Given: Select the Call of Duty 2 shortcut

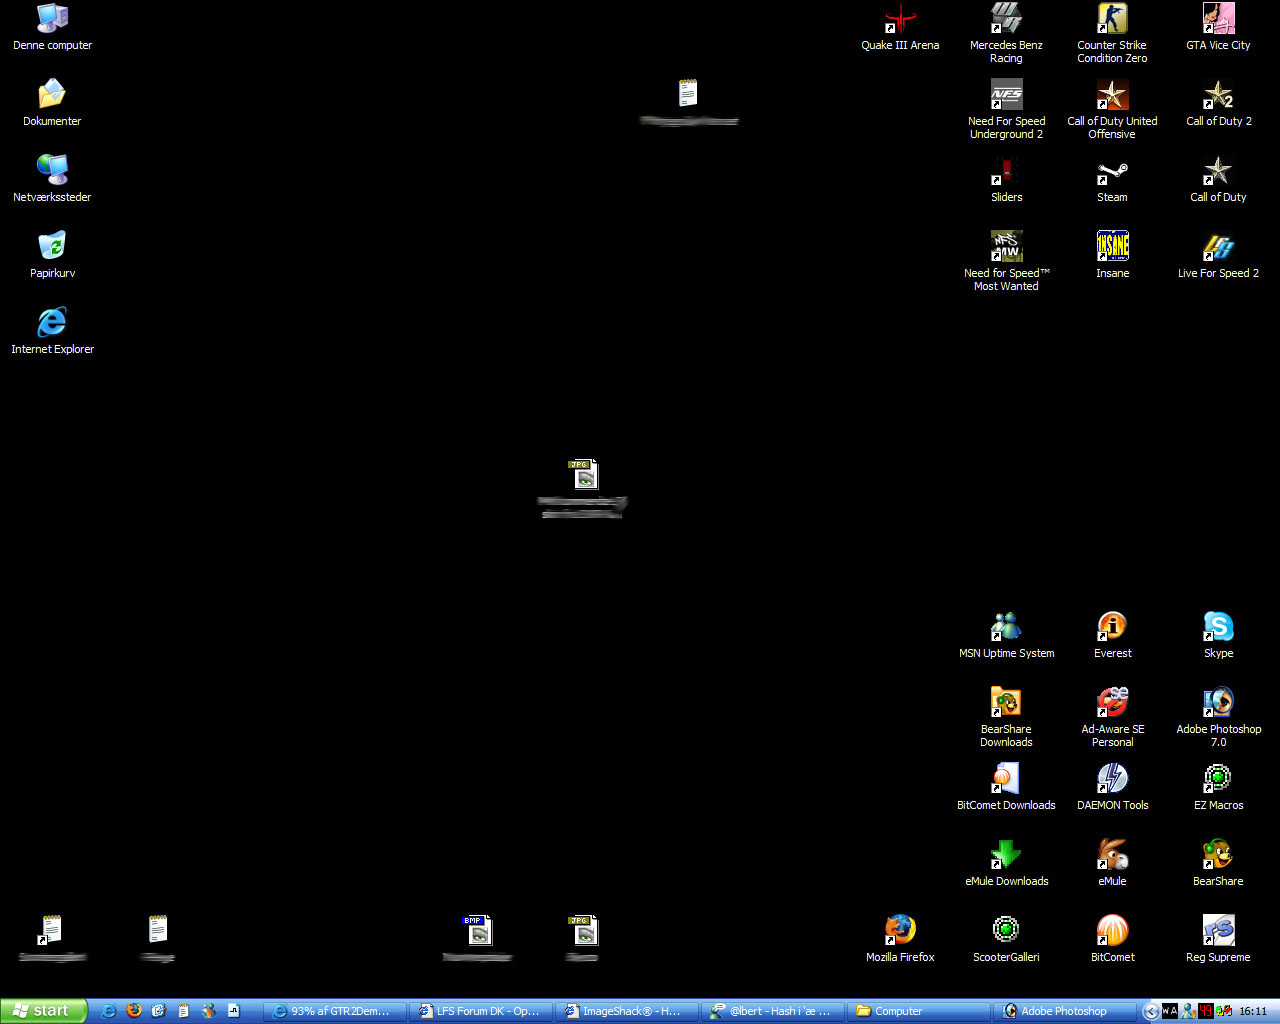Looking at the screenshot, I should pos(1218,103).
